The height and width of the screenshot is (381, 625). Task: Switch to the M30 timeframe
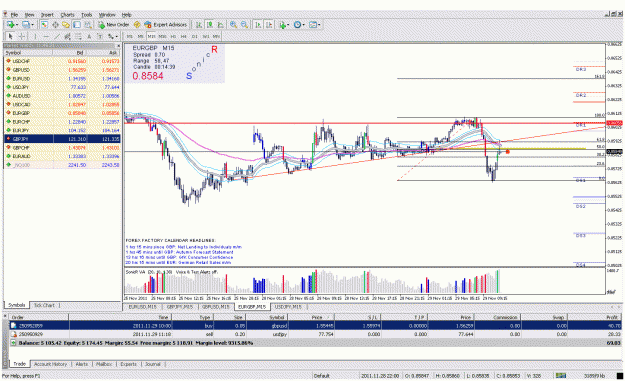point(162,36)
